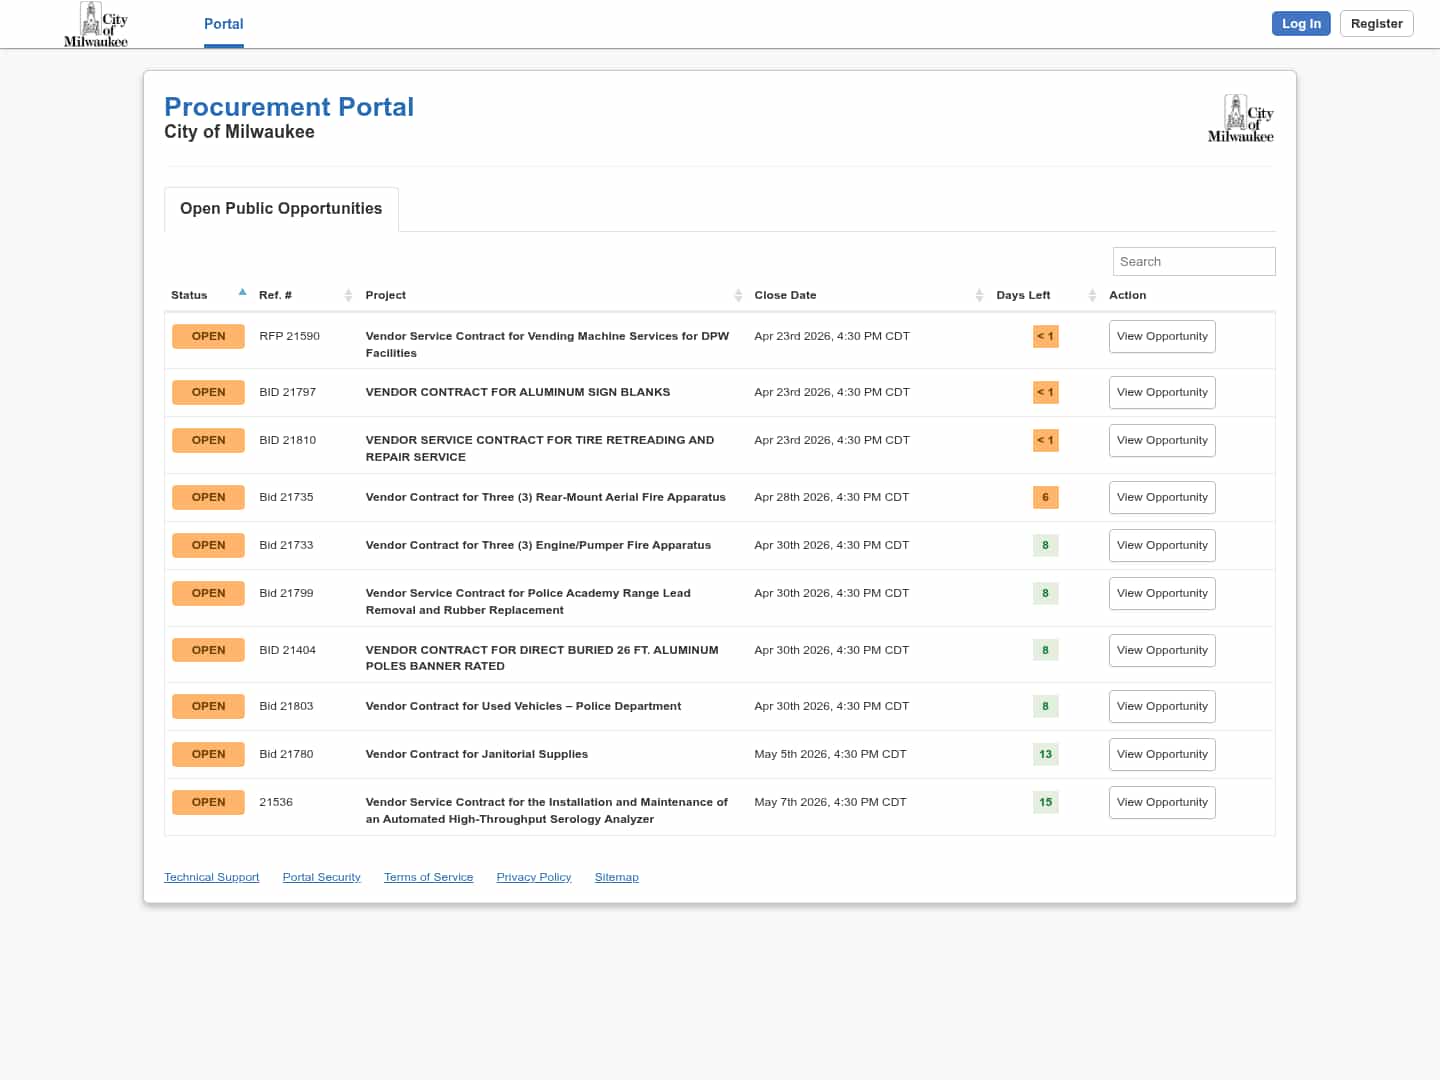Viewport: 1440px width, 1080px height.
Task: Open the Portal tab in navigation
Action: [x=223, y=24]
